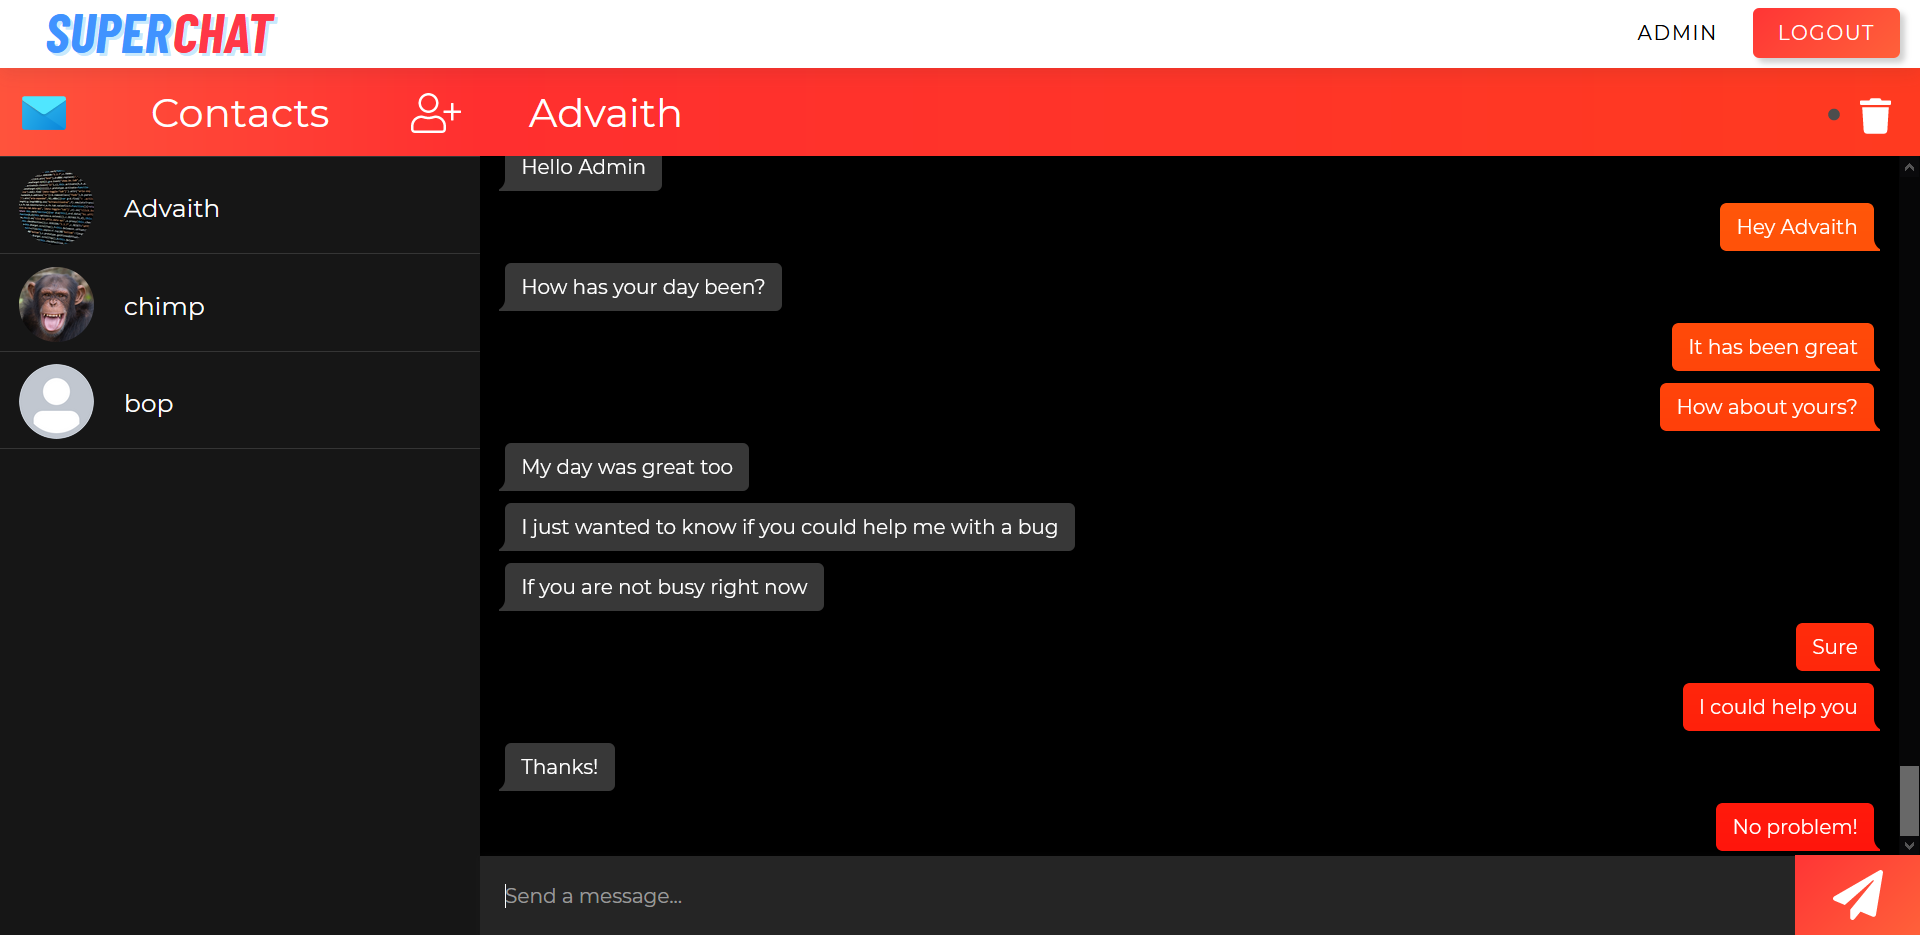Click the online status dot indicator
The image size is (1920, 935).
(x=1833, y=115)
